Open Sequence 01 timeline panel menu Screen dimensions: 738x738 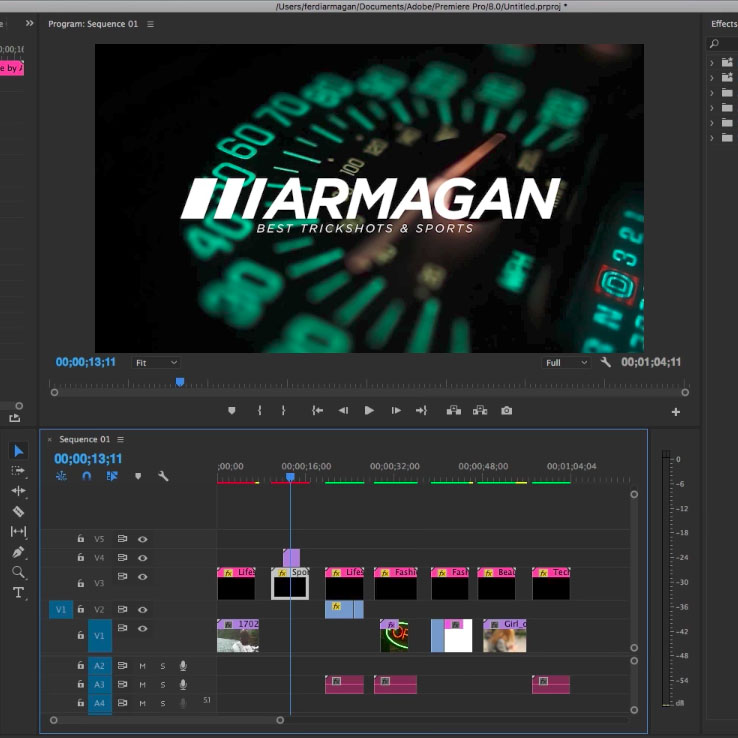click(120, 439)
